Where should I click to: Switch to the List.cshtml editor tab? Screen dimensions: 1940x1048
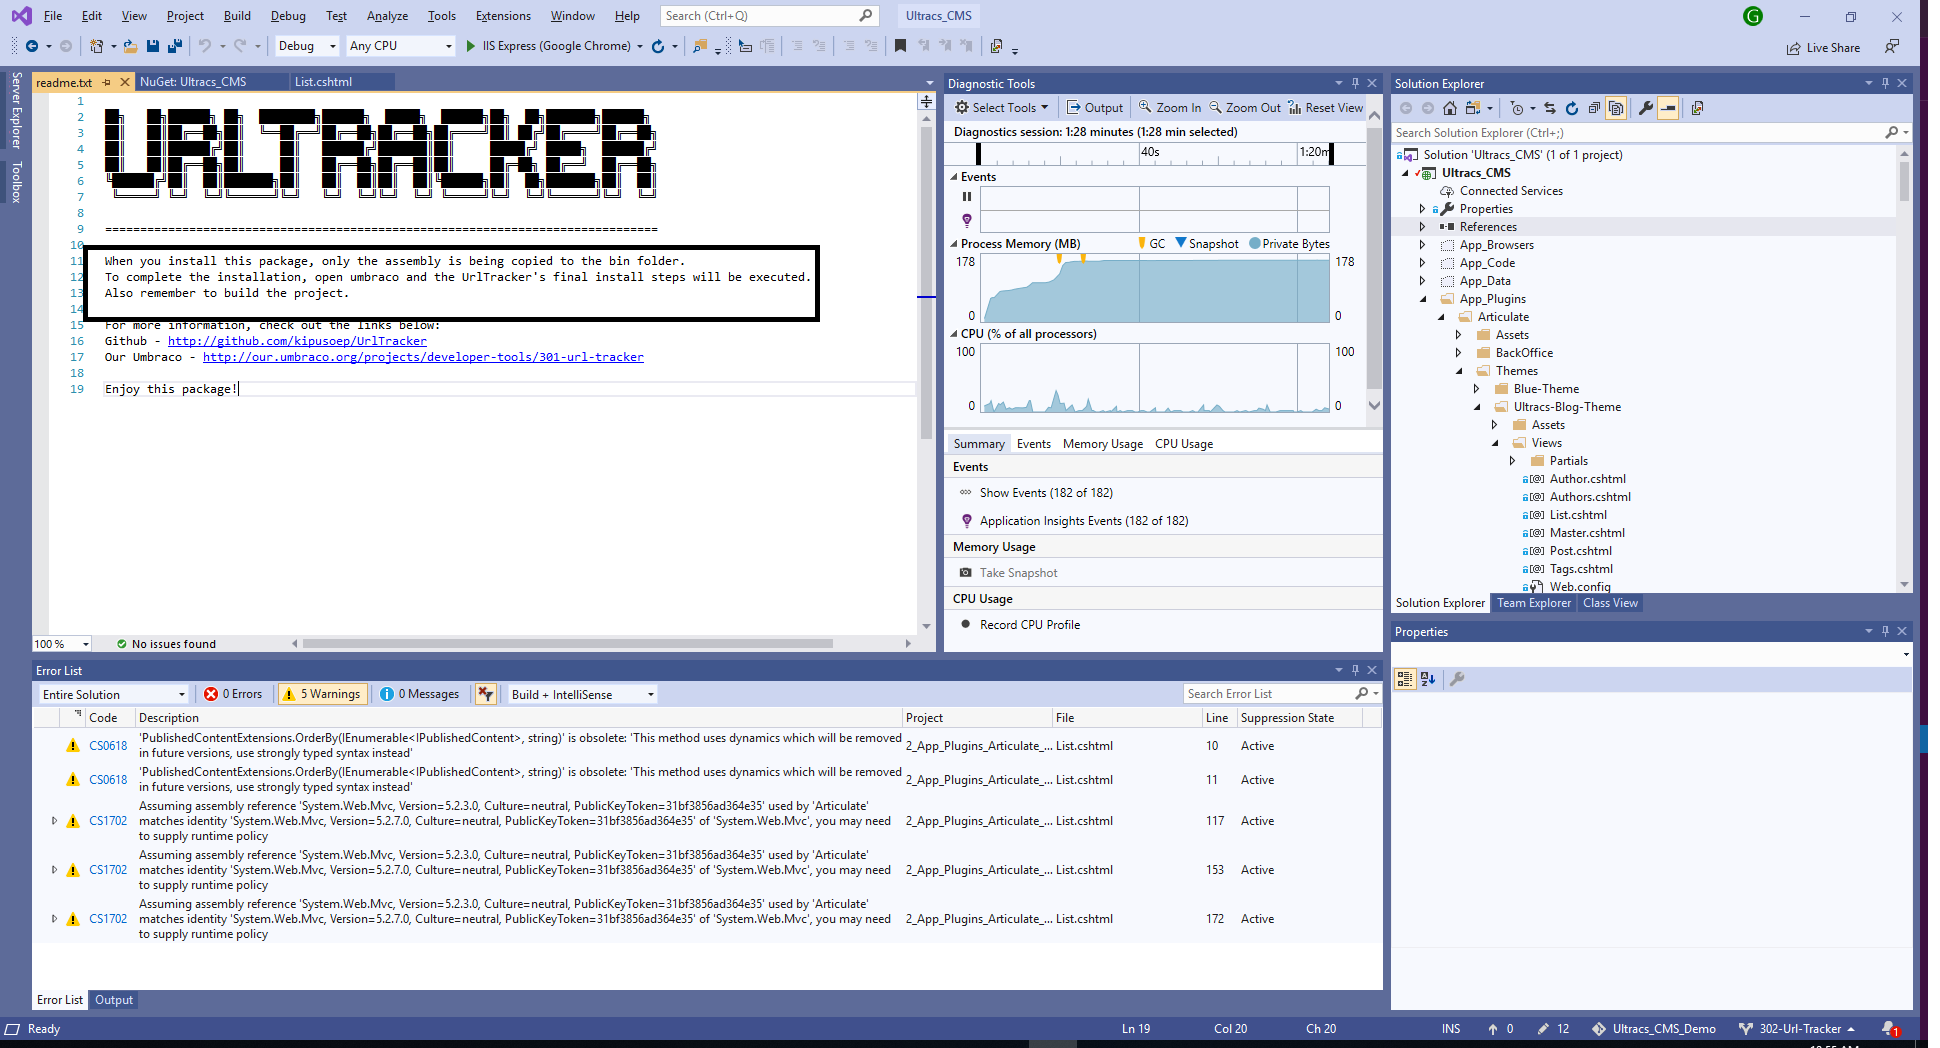[x=323, y=82]
